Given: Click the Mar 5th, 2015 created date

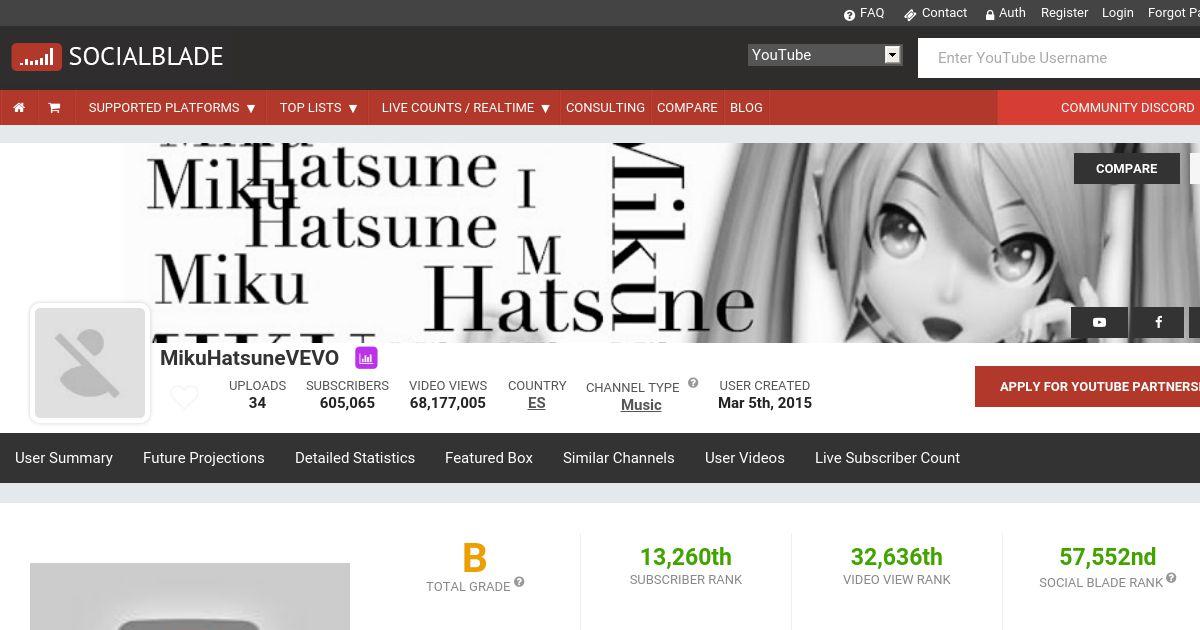Looking at the screenshot, I should pyautogui.click(x=765, y=403).
